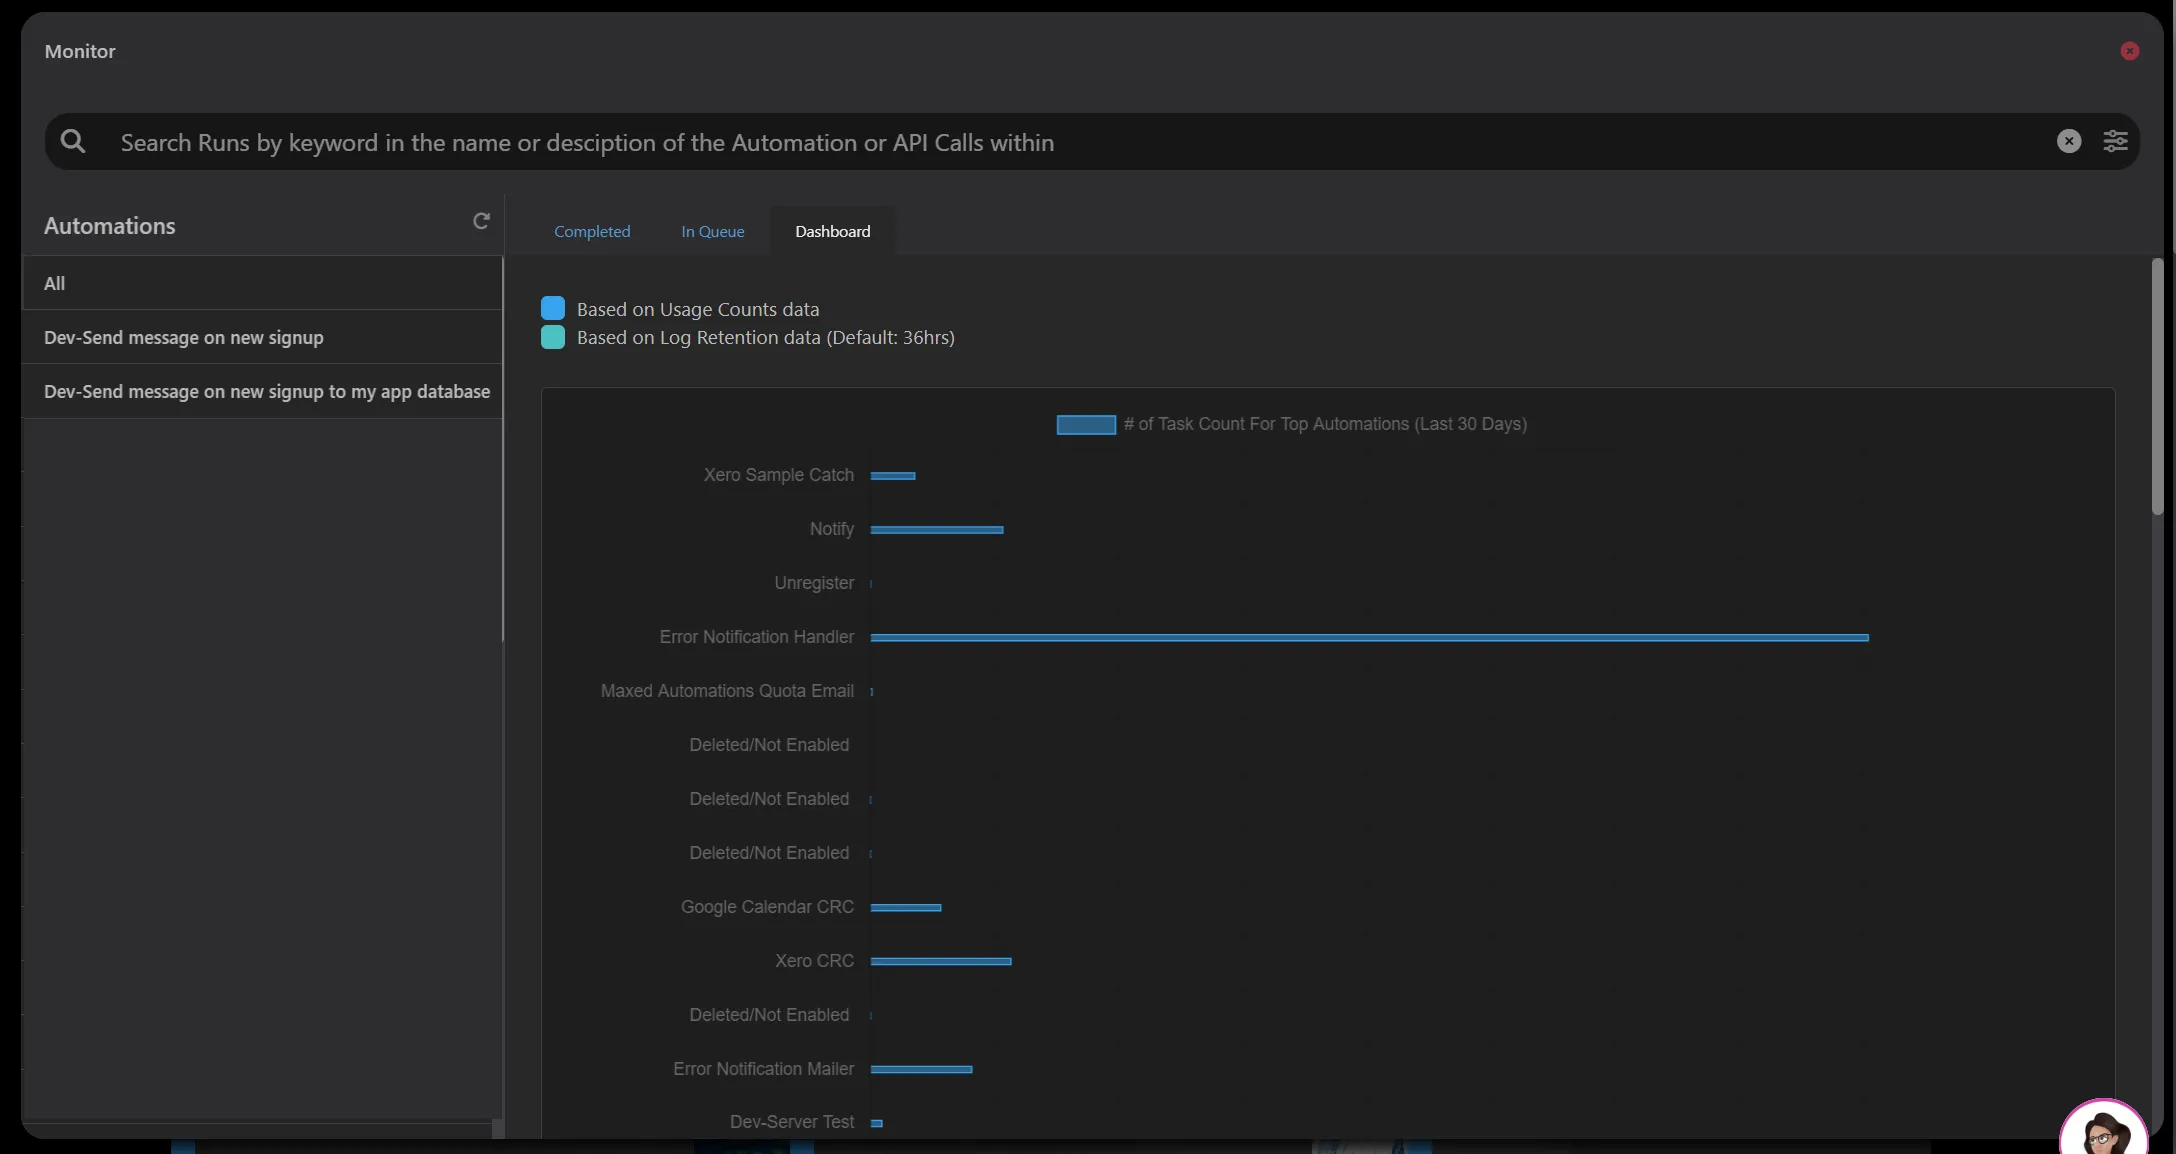Open the chat assistant avatar

2103,1130
